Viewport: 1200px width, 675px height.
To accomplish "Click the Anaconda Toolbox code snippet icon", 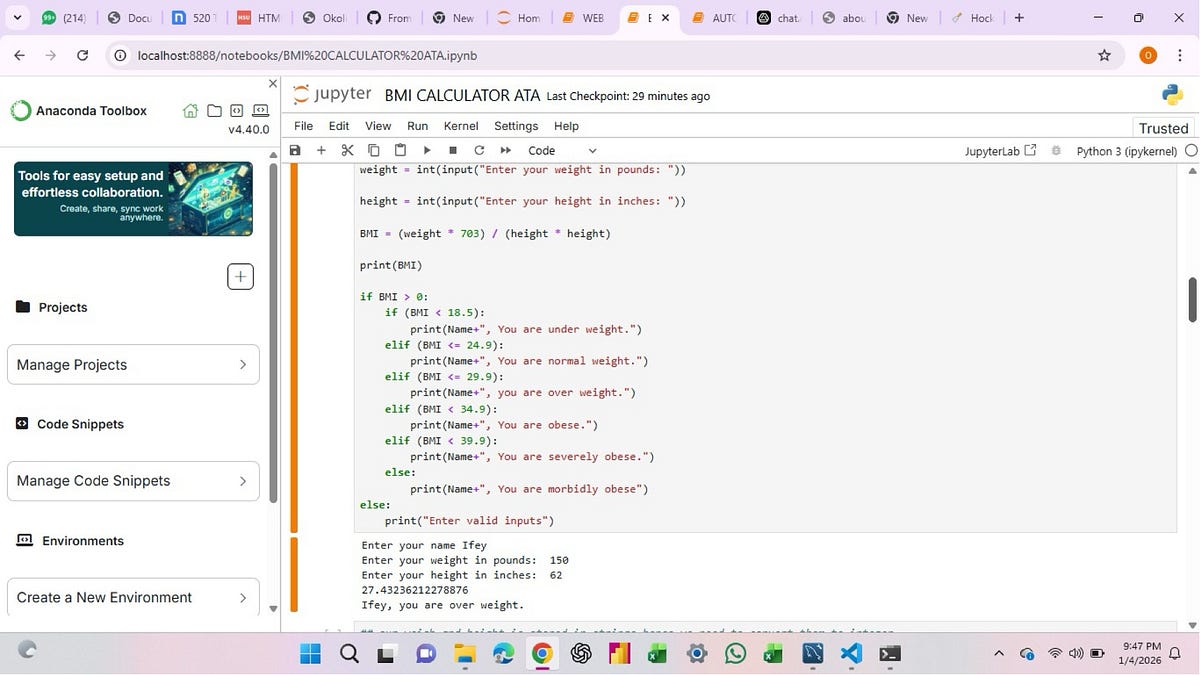I will click(x=236, y=110).
